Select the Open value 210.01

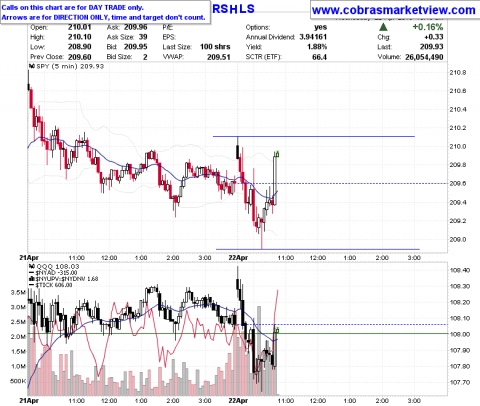79,27
